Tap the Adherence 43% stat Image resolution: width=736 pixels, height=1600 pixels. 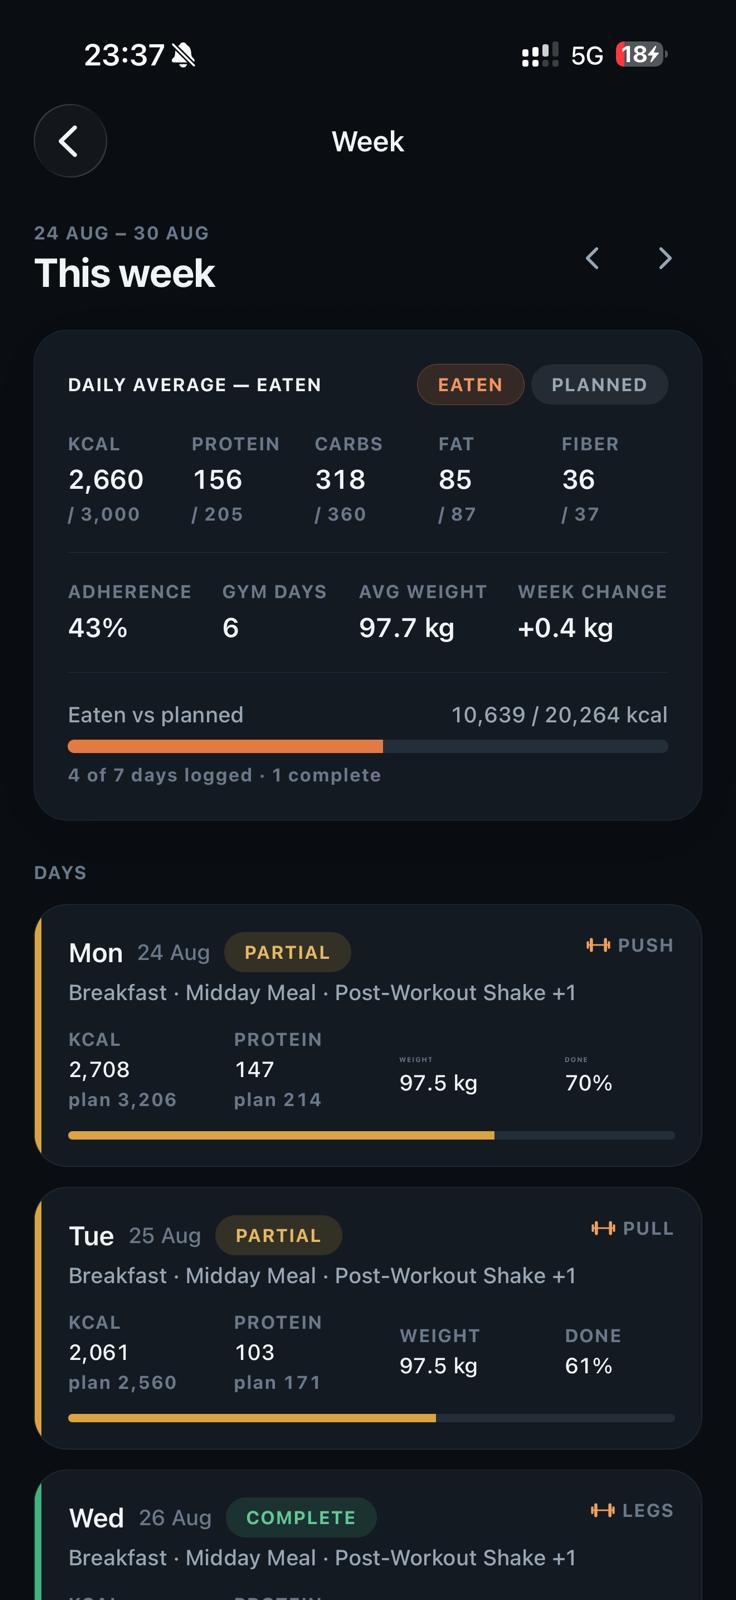coord(129,612)
